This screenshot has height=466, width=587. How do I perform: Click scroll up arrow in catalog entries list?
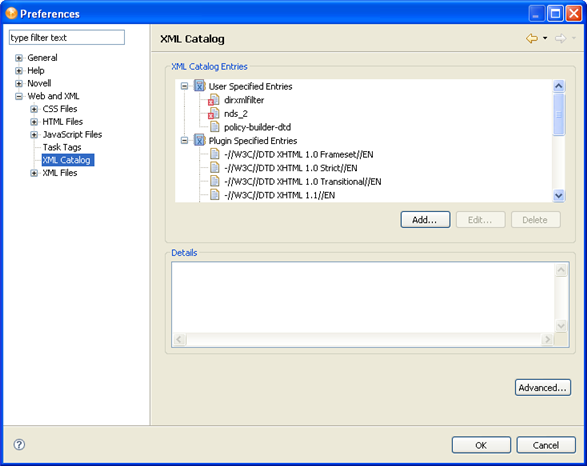coord(559,86)
